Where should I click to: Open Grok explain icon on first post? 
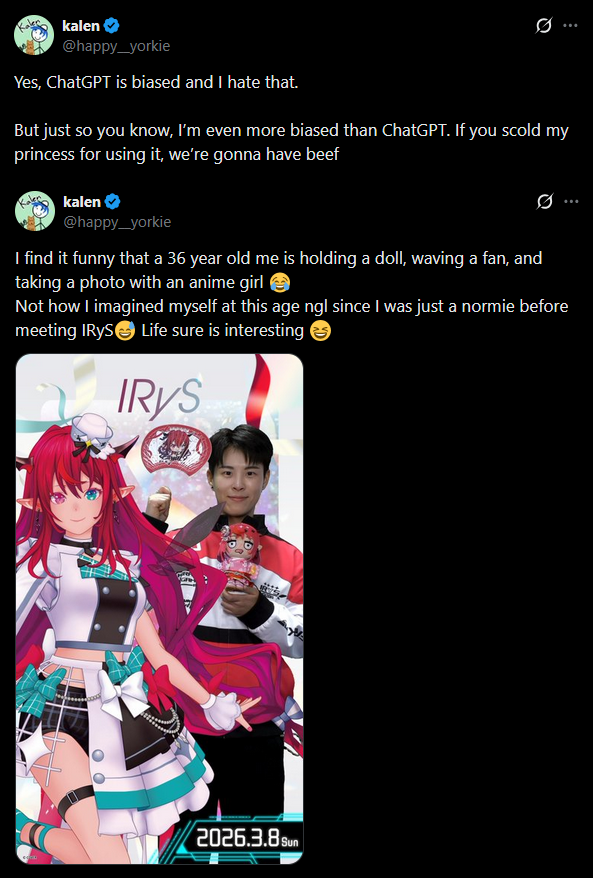click(x=543, y=26)
